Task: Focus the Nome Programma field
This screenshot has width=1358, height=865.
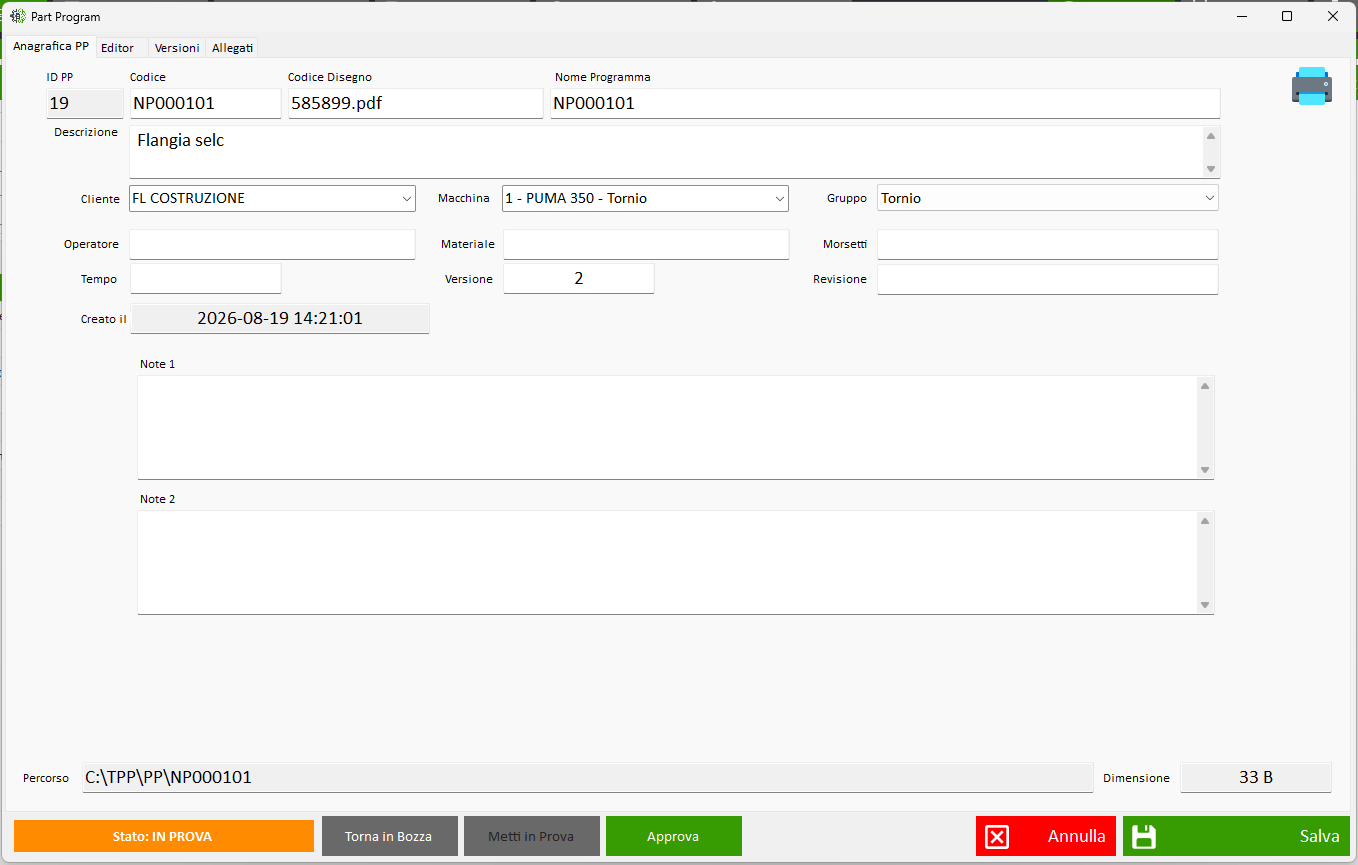Action: (x=885, y=103)
